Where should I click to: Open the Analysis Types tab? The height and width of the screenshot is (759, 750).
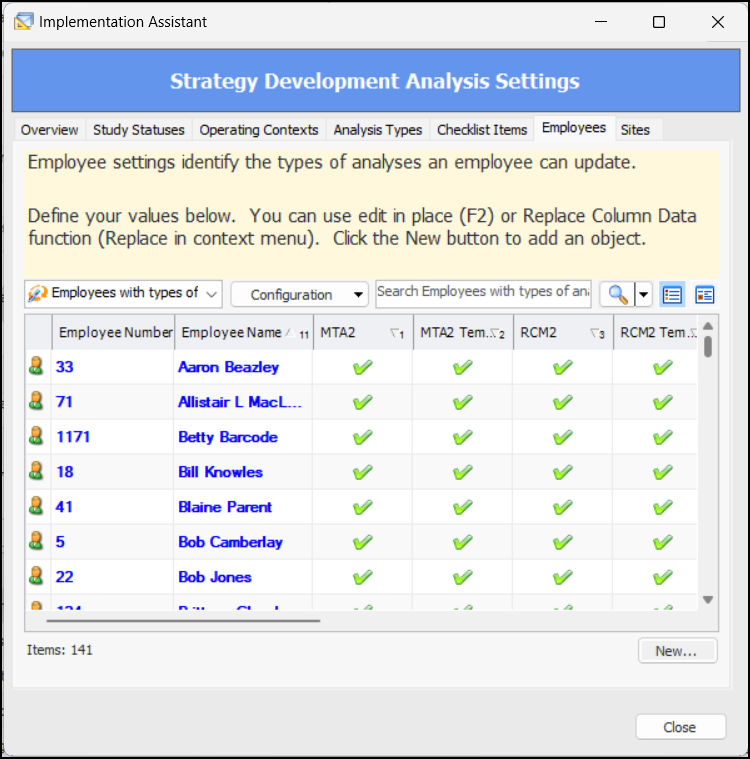[378, 130]
